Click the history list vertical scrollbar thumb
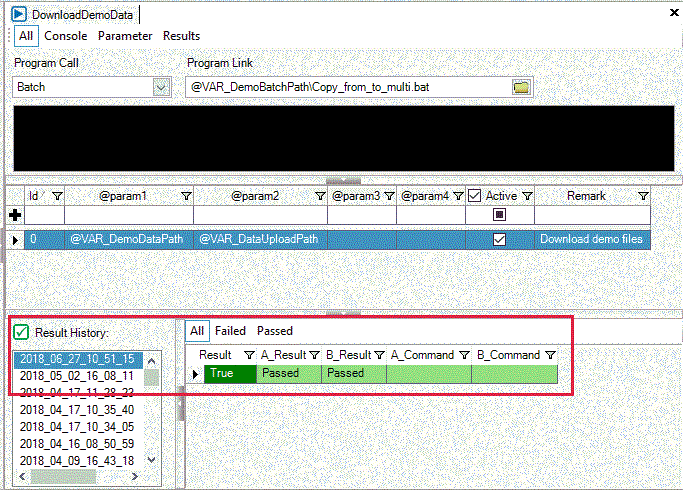 point(152,378)
